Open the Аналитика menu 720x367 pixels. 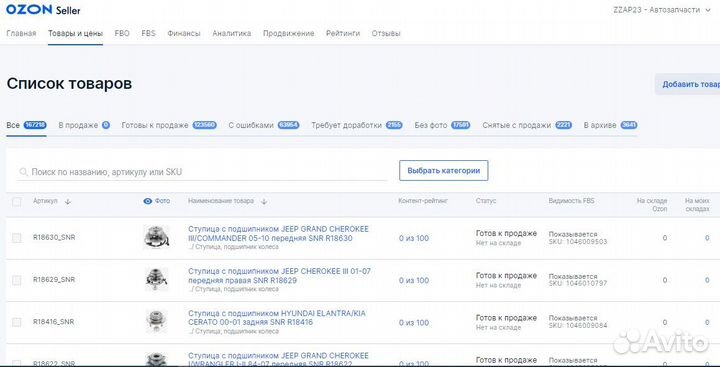(x=232, y=34)
